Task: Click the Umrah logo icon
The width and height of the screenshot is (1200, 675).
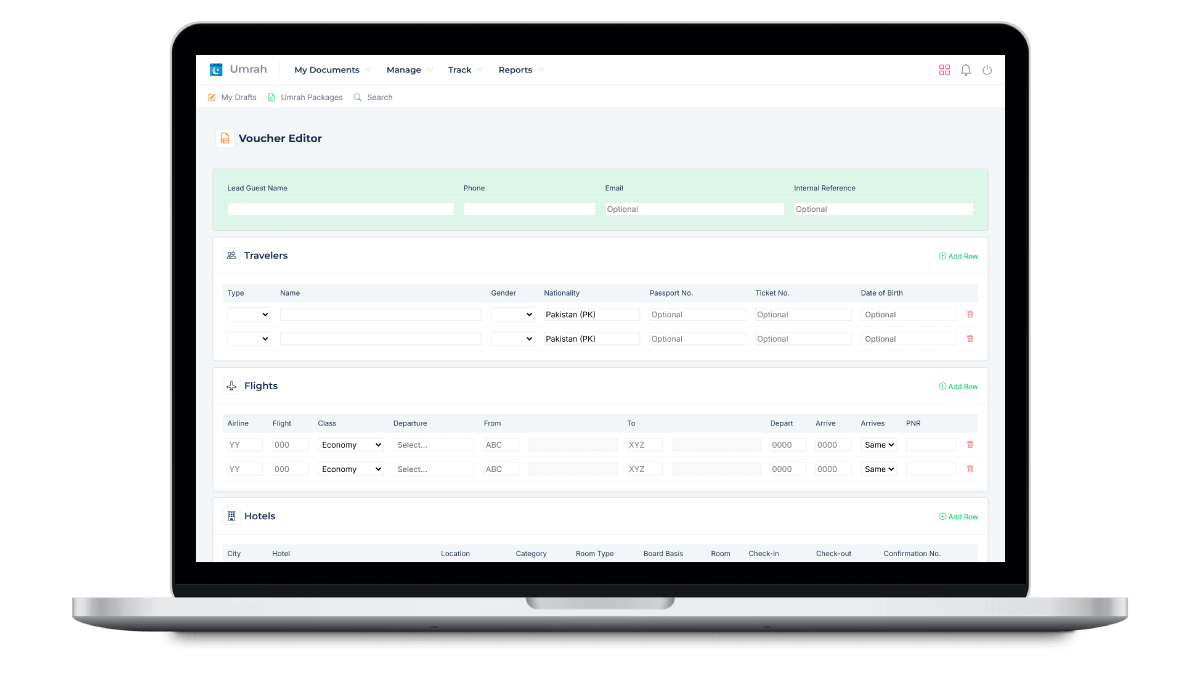Action: [x=216, y=70]
